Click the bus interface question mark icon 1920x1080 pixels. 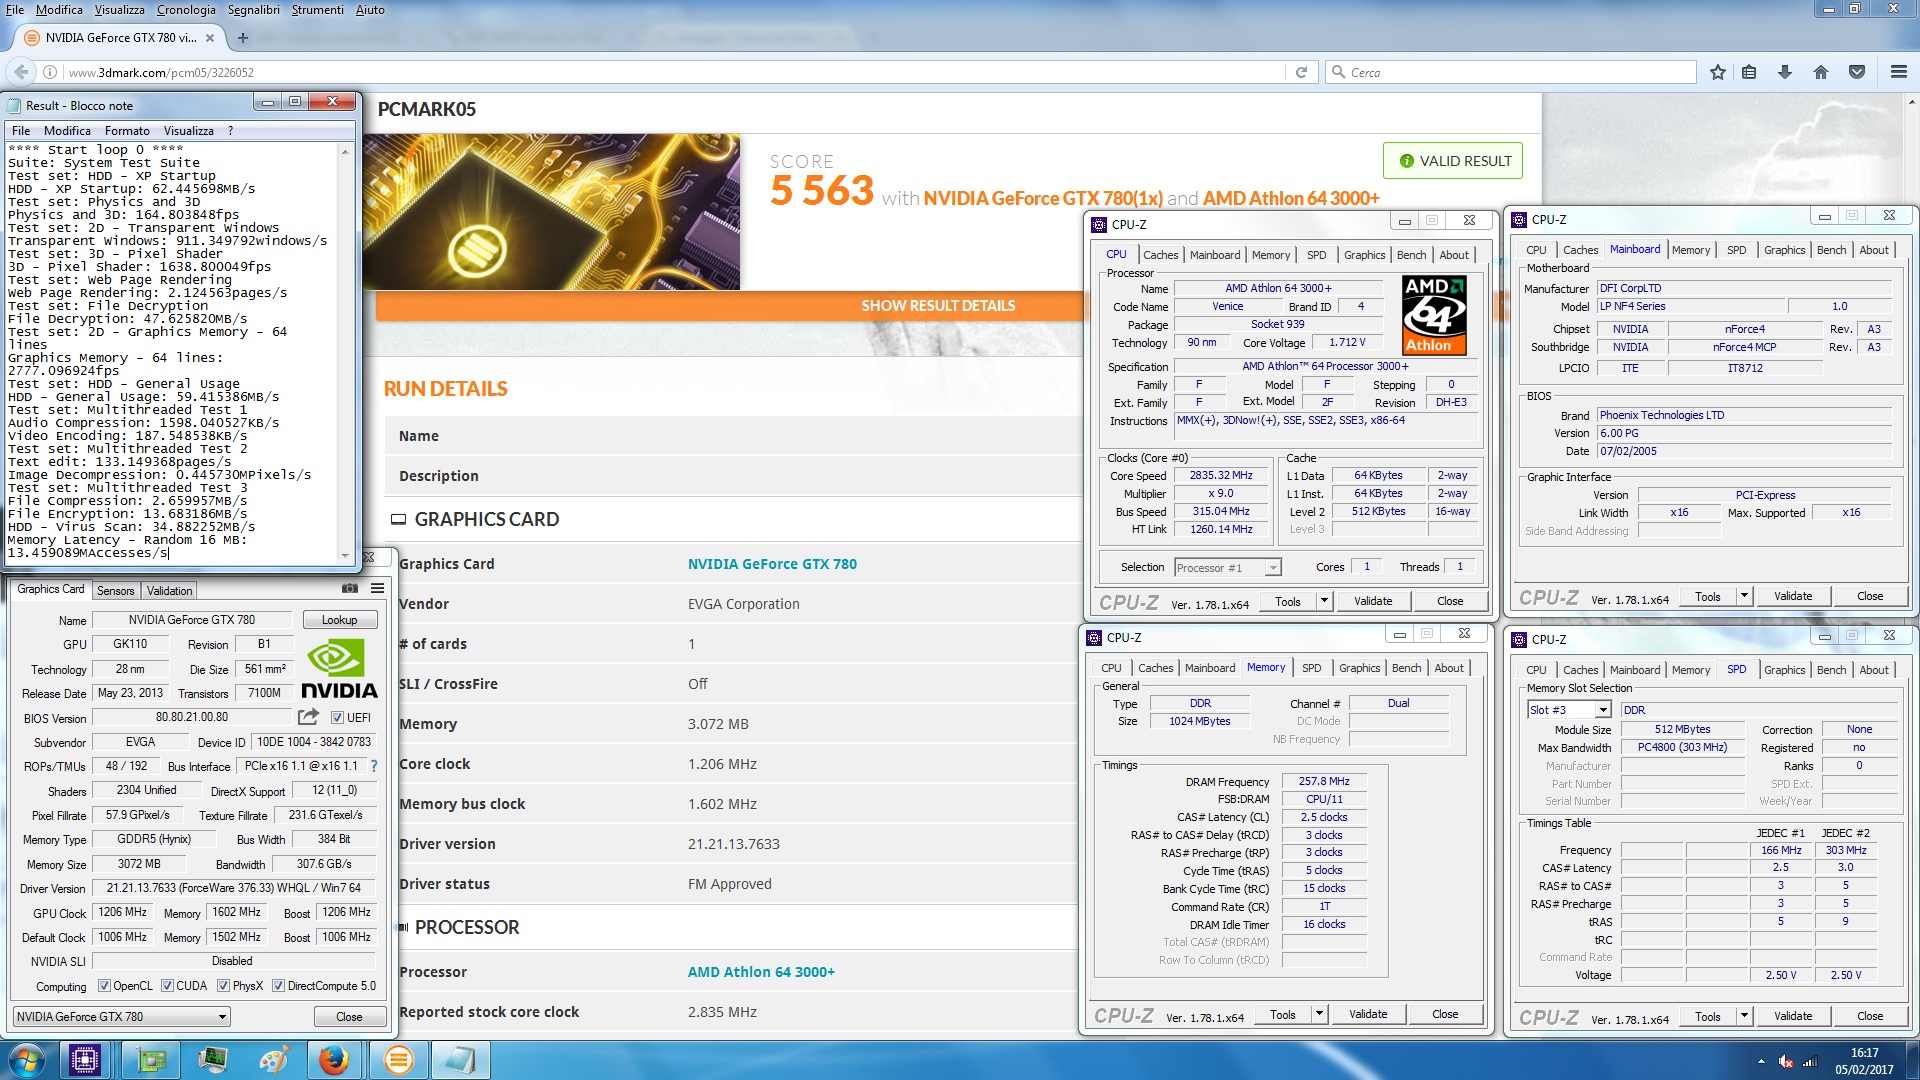374,766
